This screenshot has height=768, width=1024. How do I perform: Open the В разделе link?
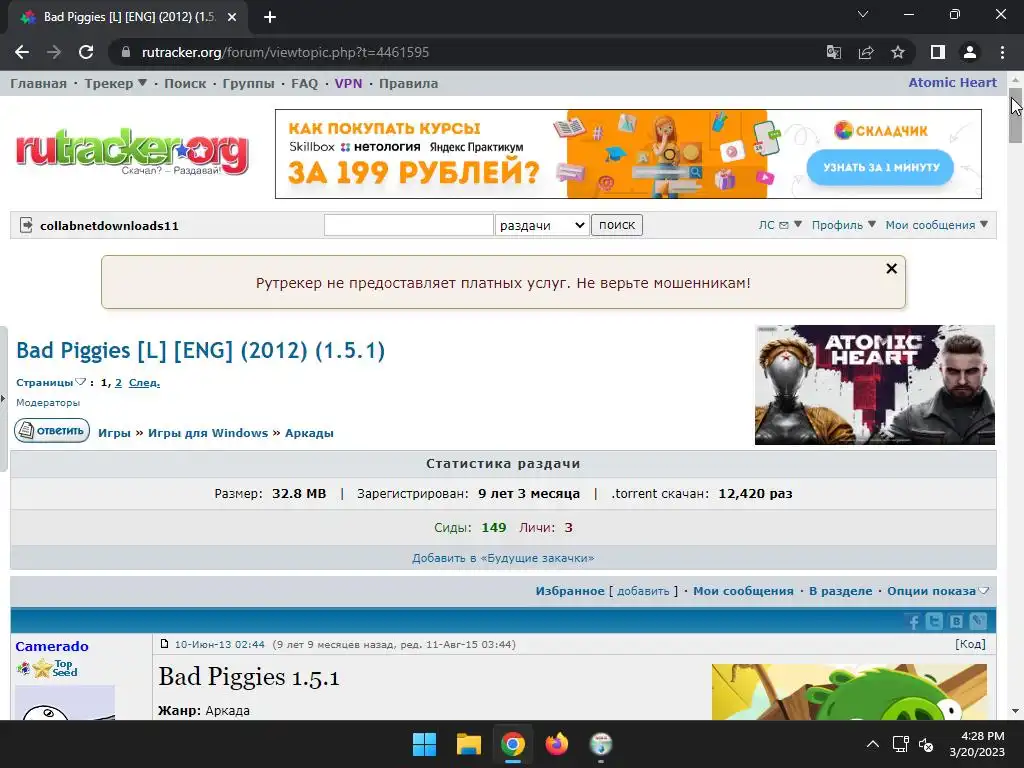(840, 591)
